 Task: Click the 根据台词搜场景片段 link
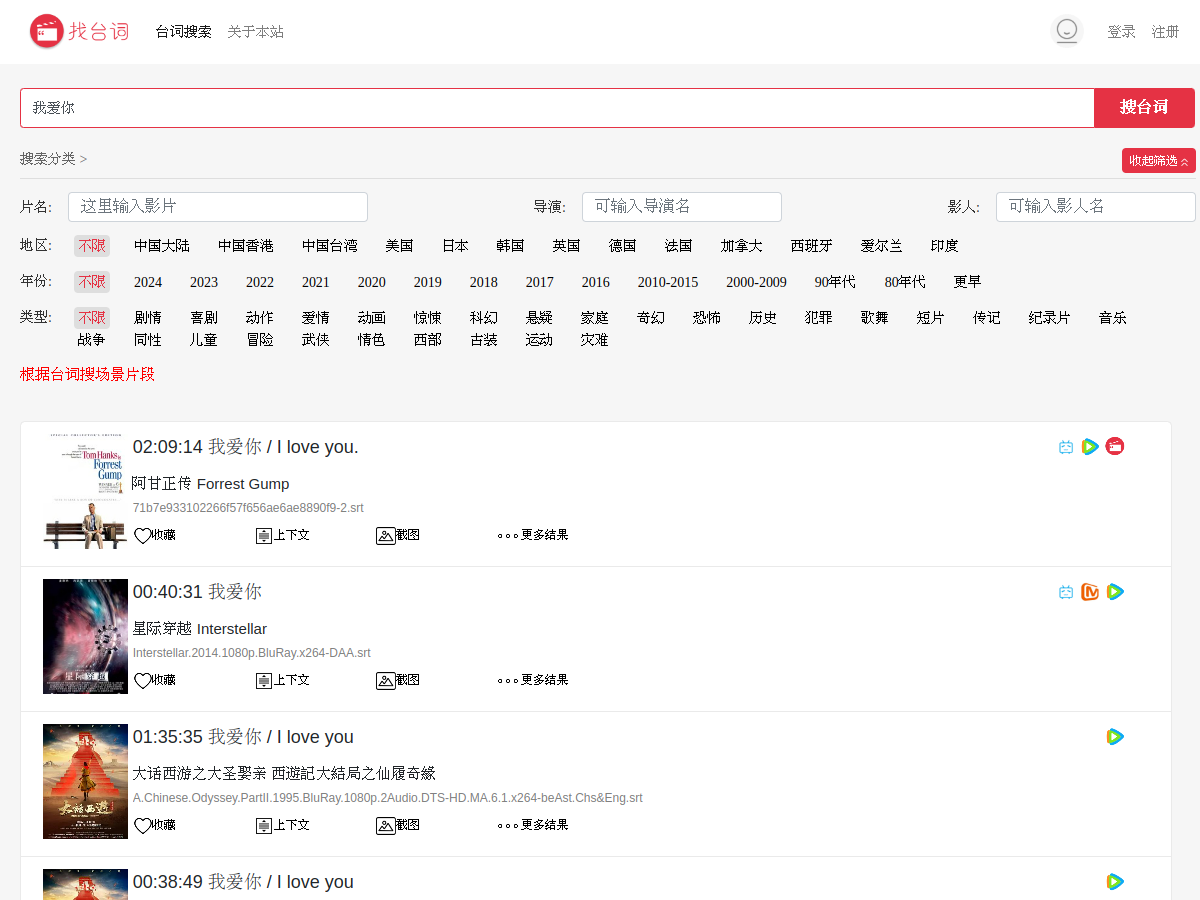[x=87, y=375]
